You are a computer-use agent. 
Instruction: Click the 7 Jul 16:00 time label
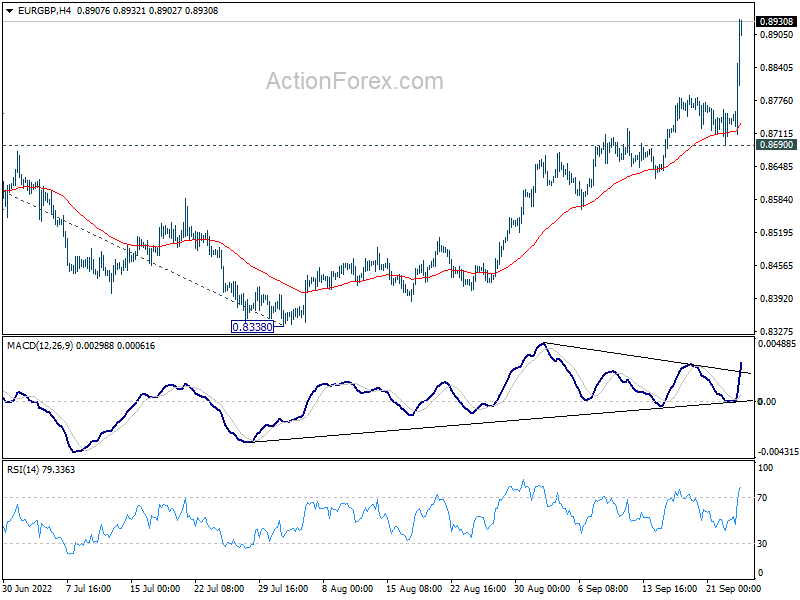tap(89, 589)
